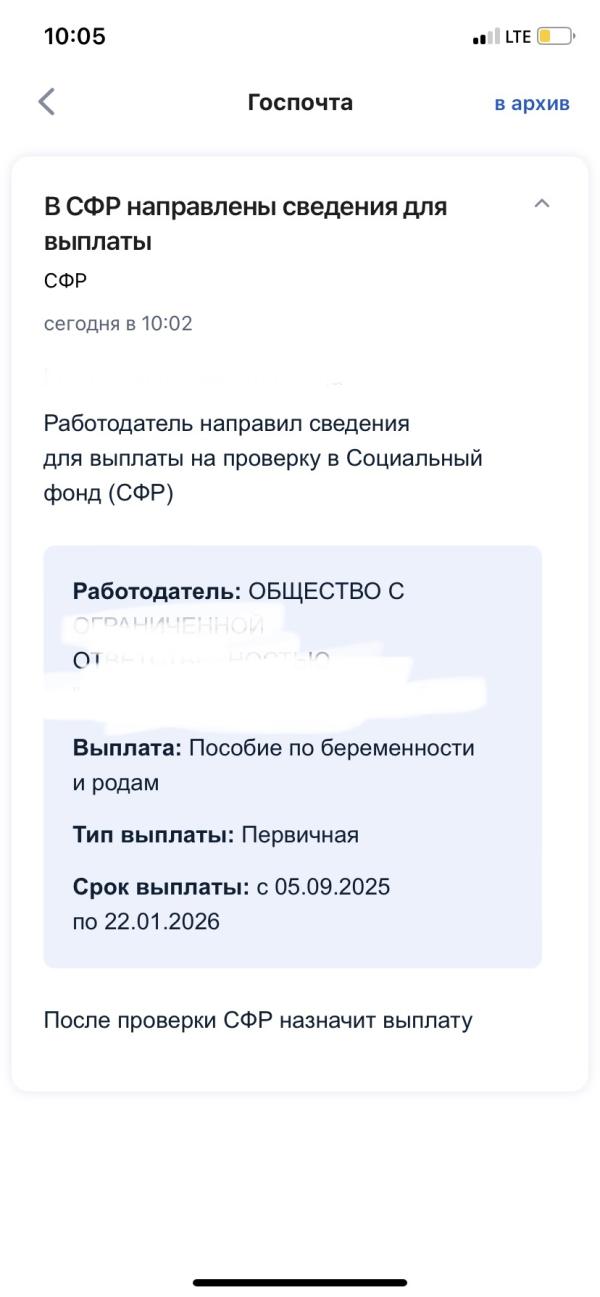Tap the back chevron arrow
Image resolution: width=600 pixels, height=1297 pixels.
tap(46, 102)
